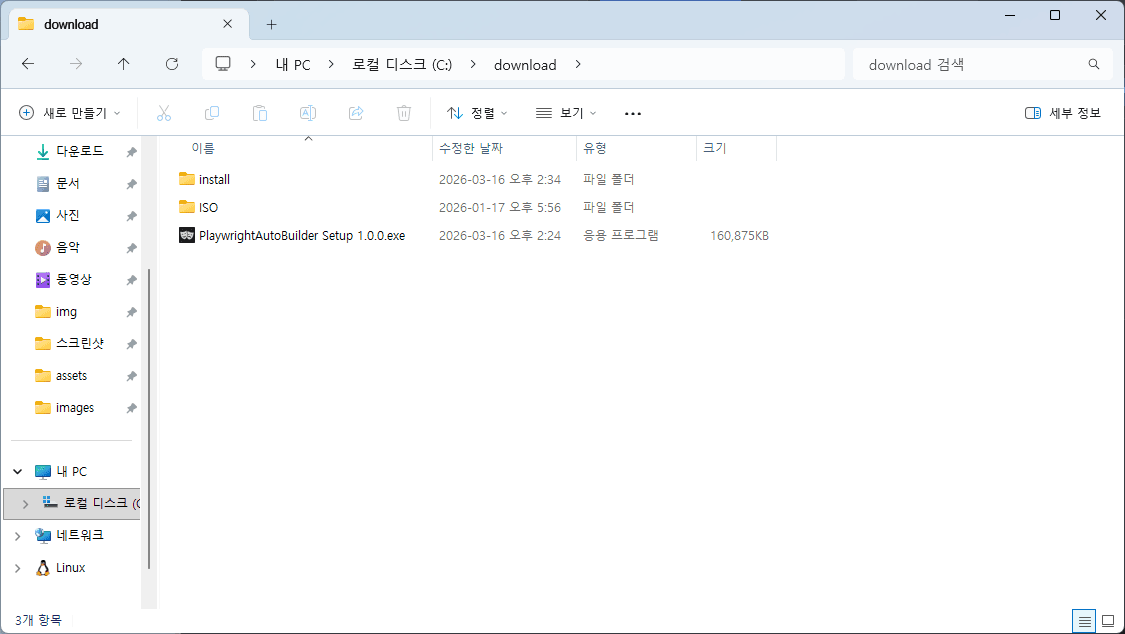
Task: Refresh the folder view
Action: click(171, 64)
